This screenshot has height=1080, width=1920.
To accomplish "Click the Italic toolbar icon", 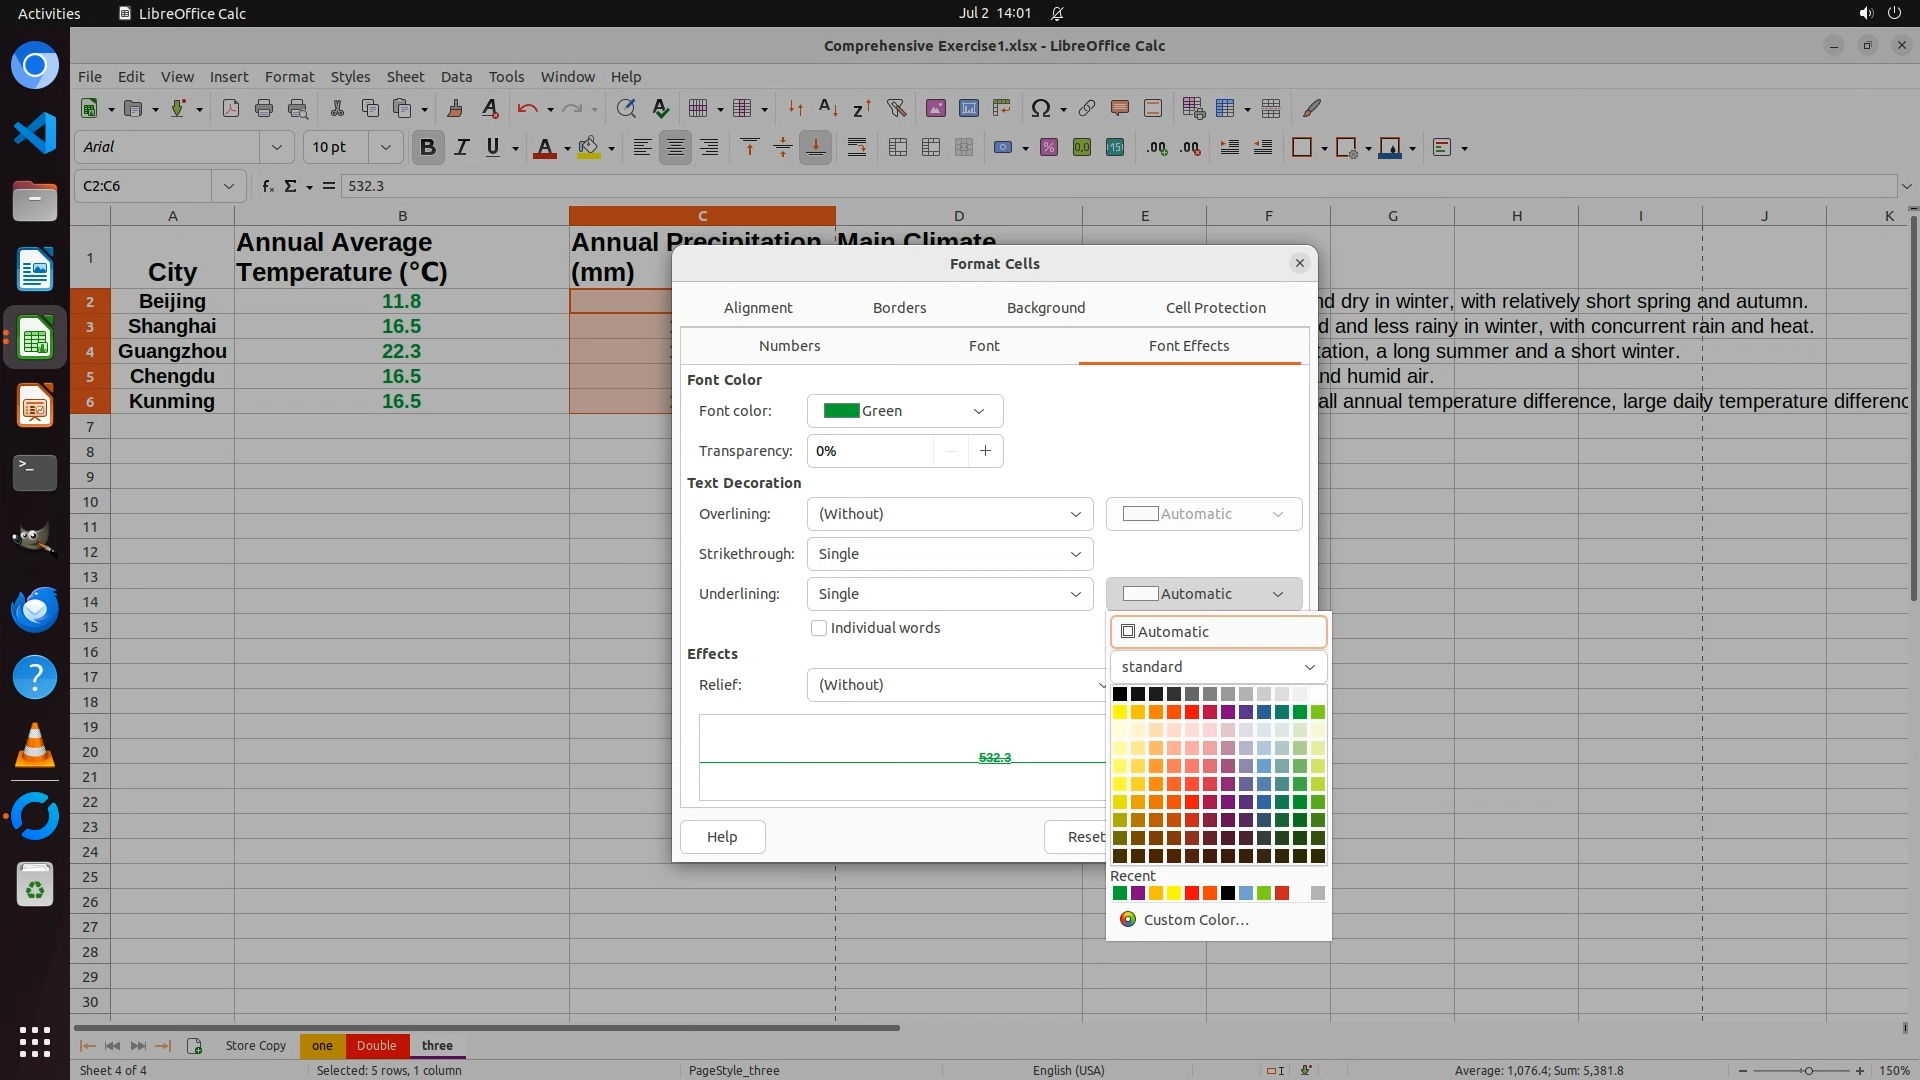I will (461, 147).
